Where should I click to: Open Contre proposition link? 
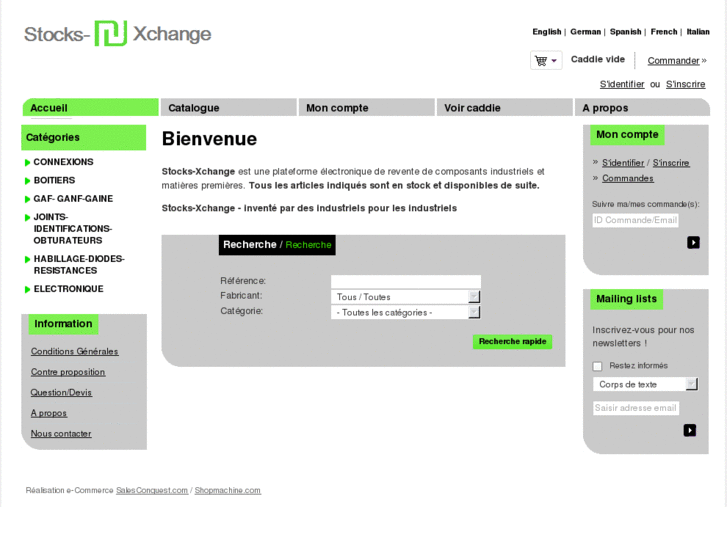point(68,372)
